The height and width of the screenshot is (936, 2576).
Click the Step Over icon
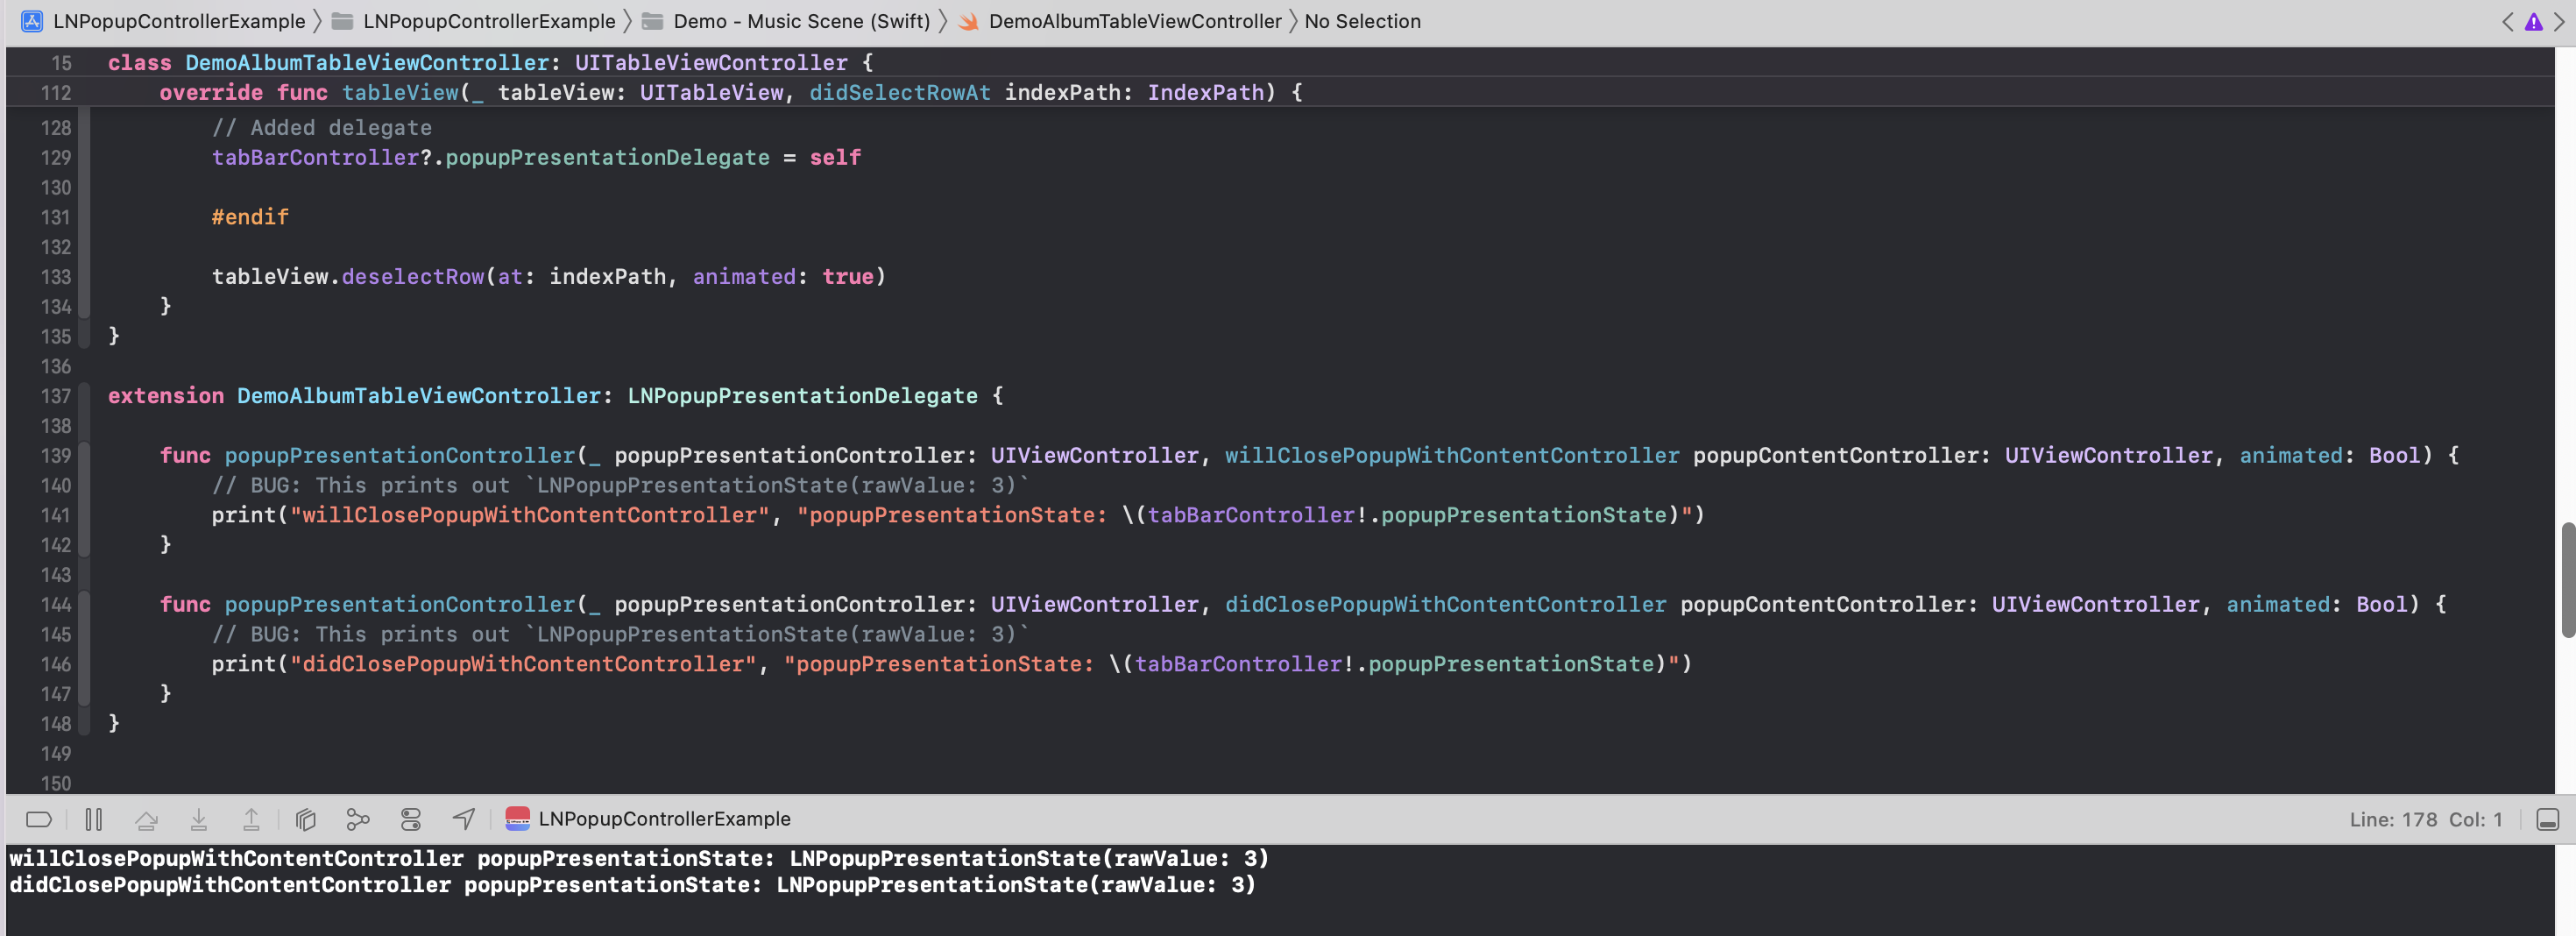tap(147, 819)
